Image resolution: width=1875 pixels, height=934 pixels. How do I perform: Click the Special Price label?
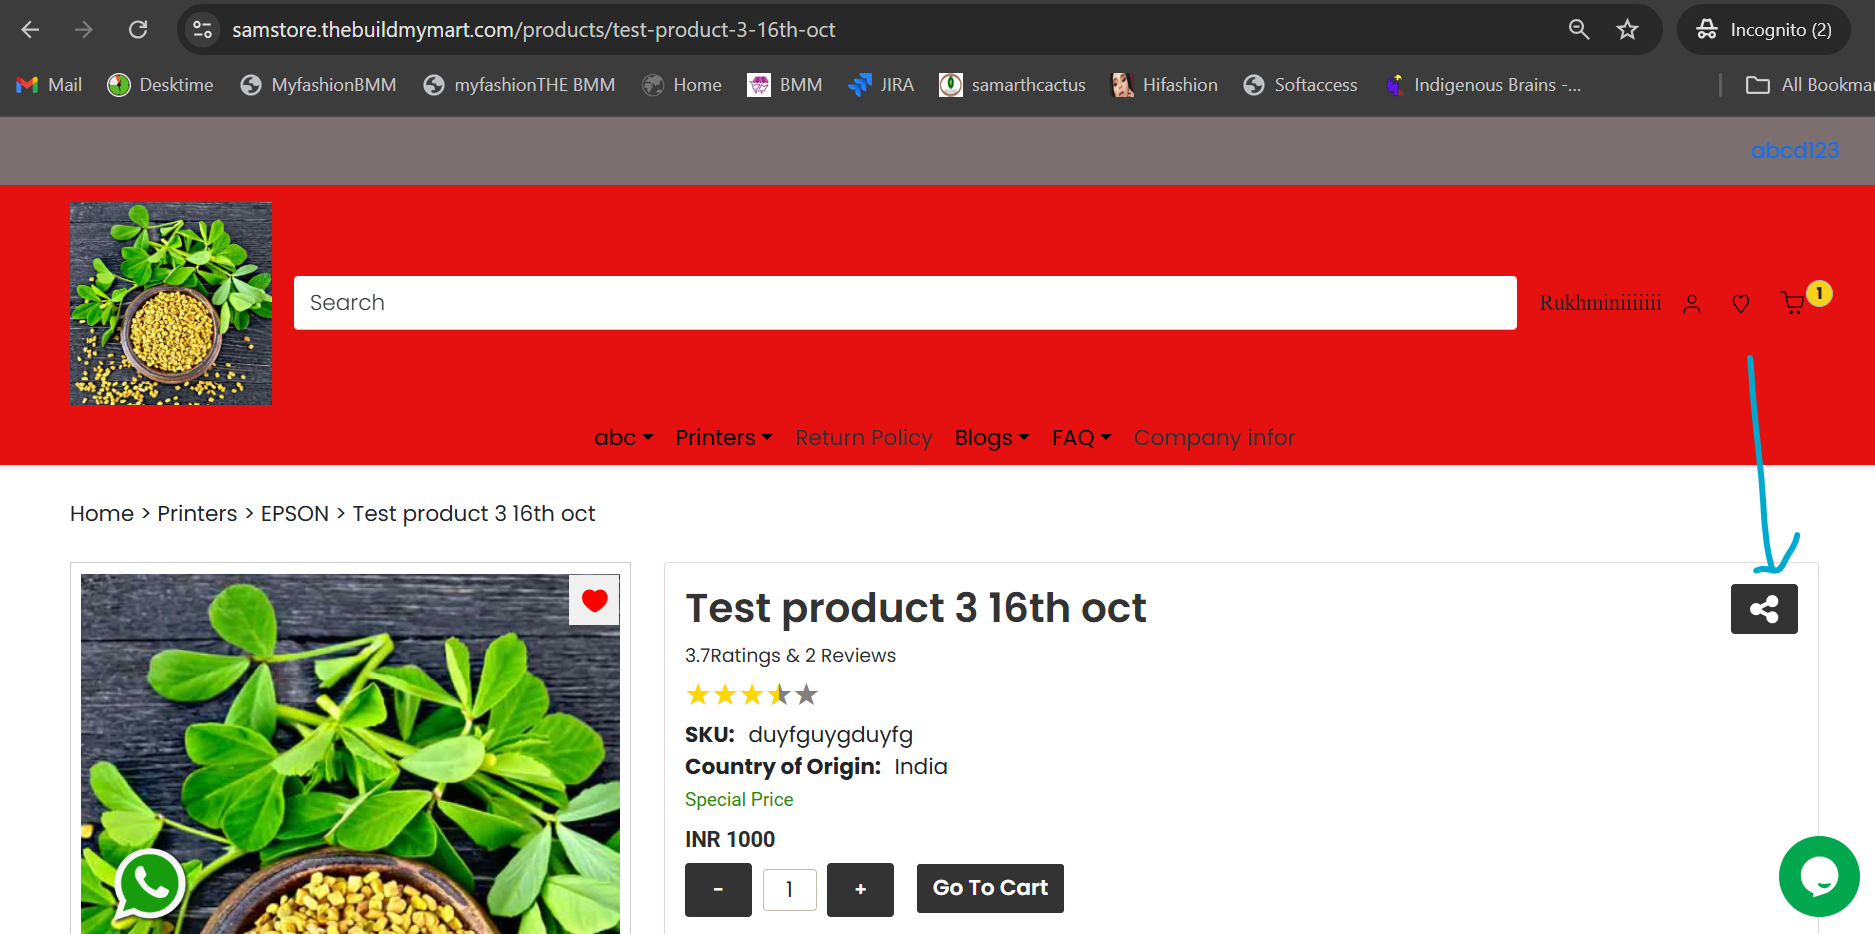point(739,800)
